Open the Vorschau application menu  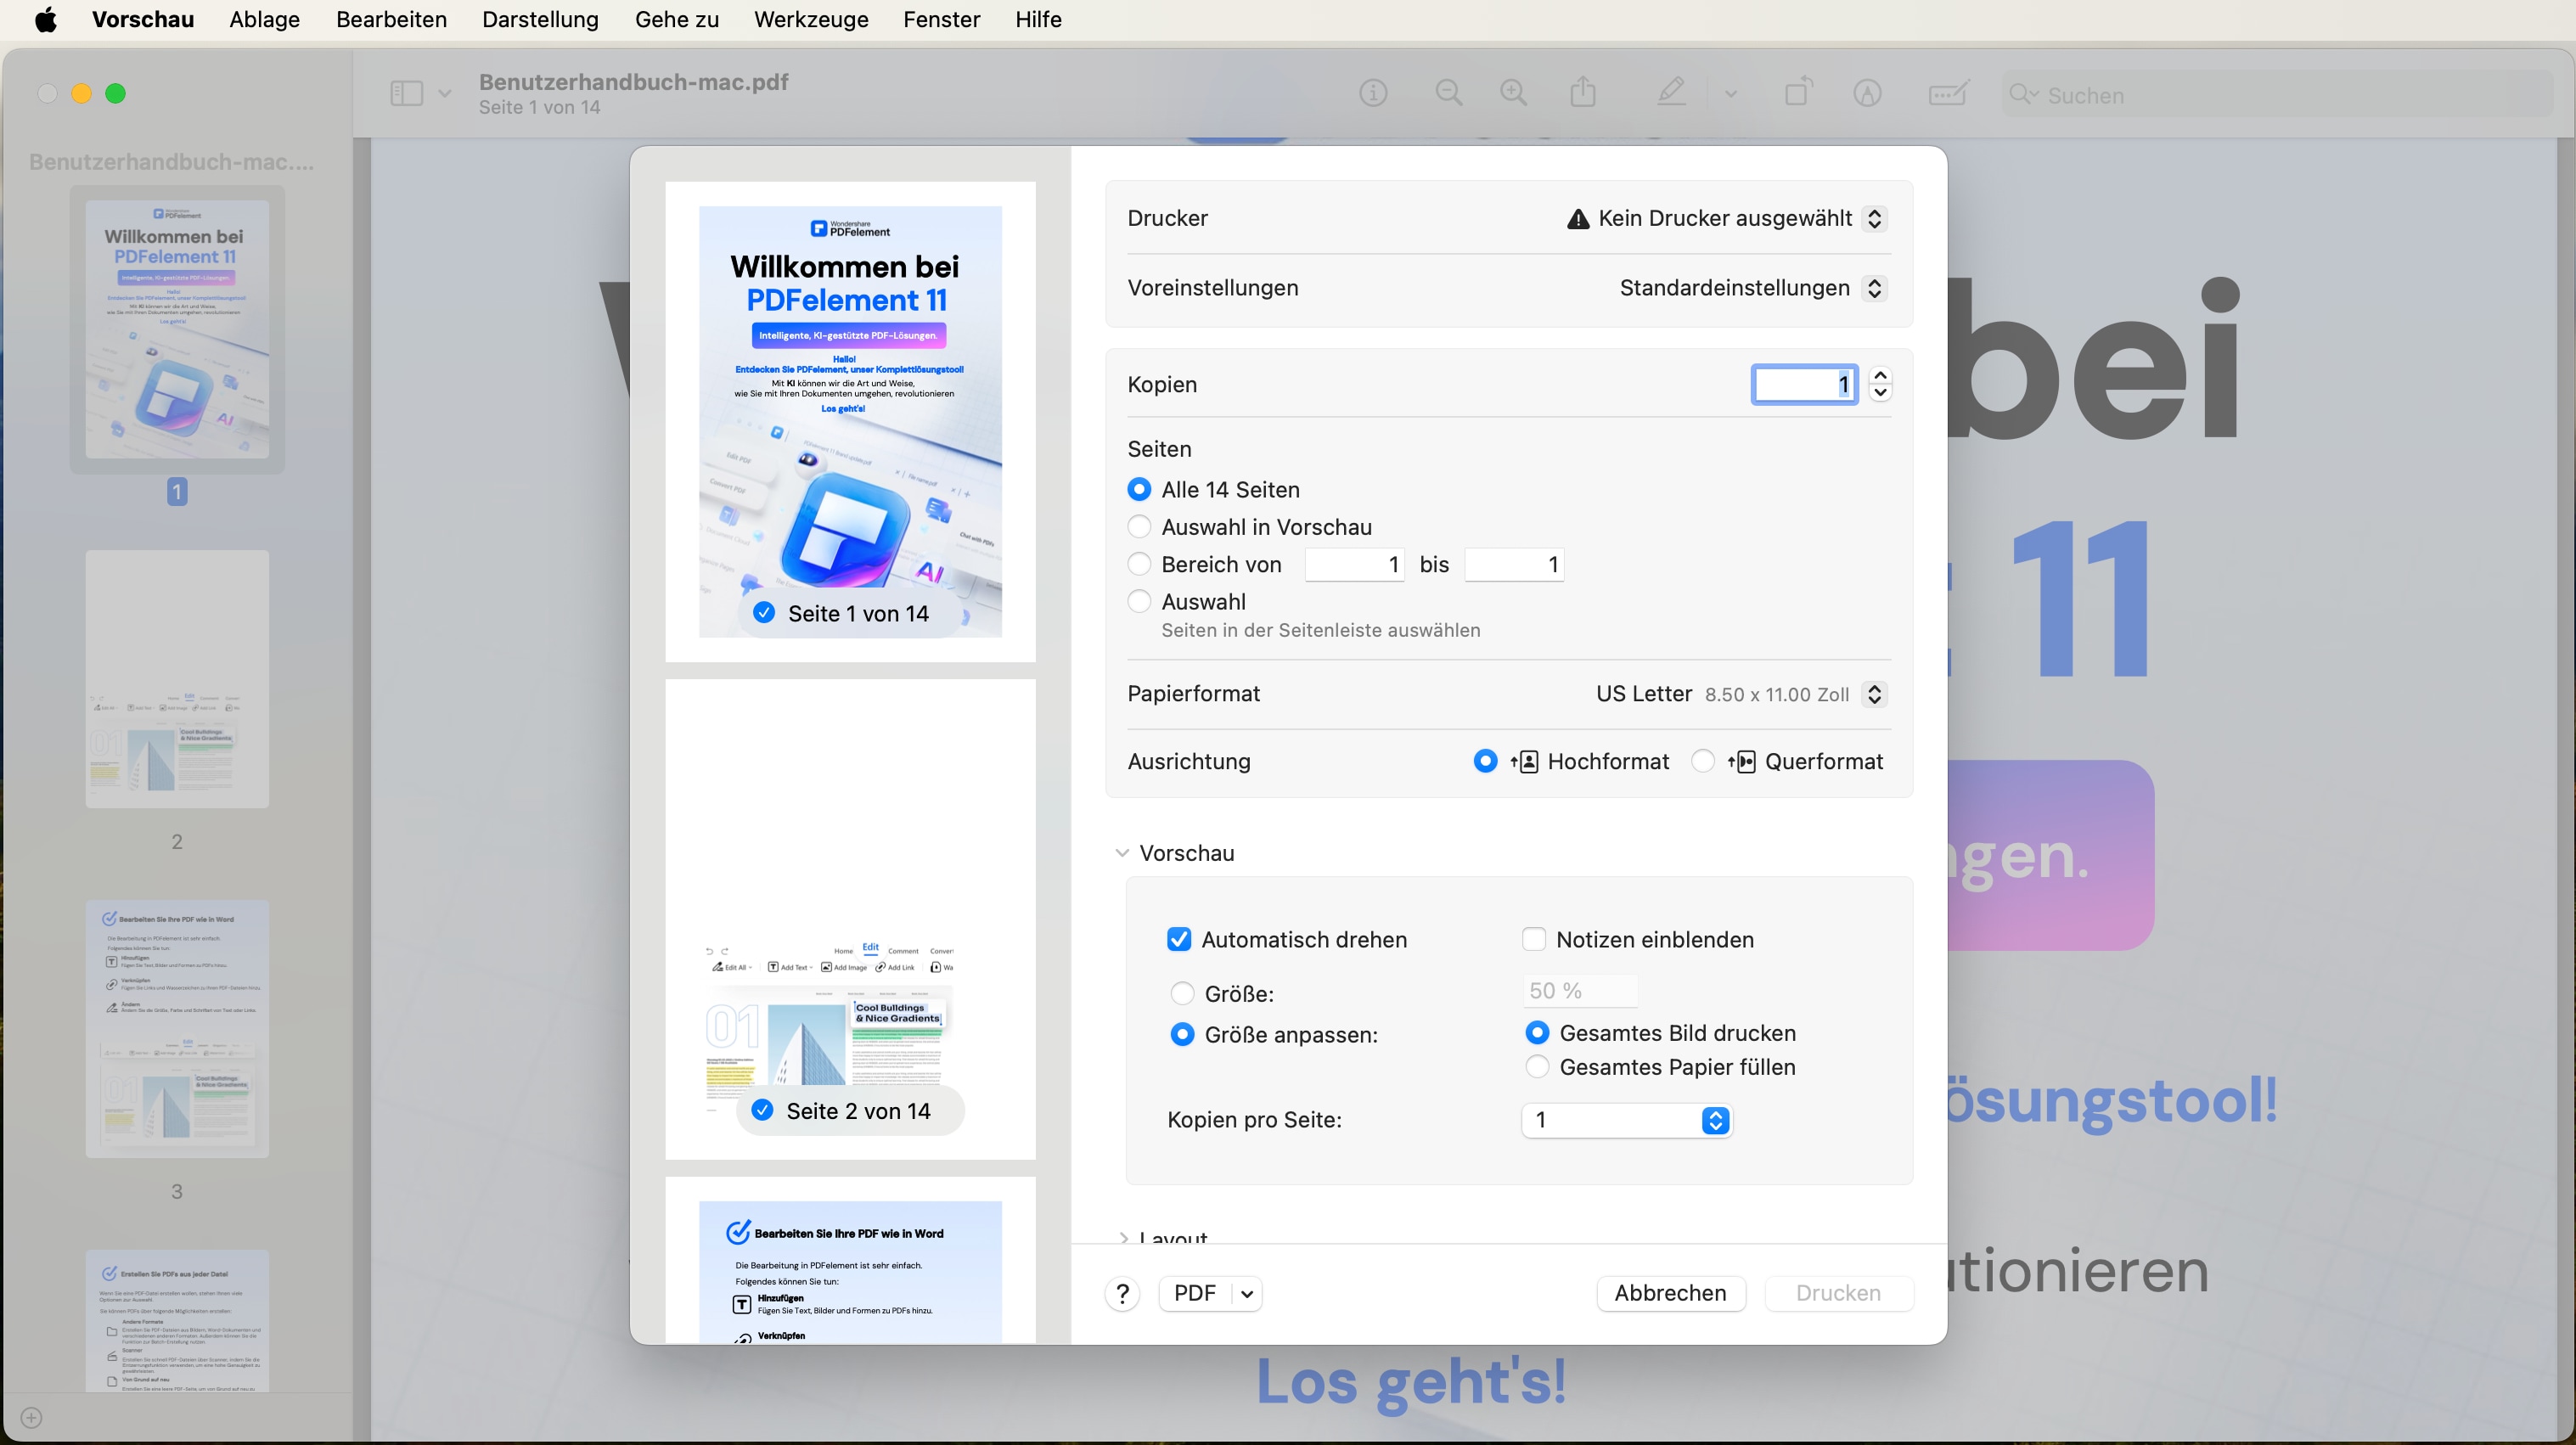tap(143, 20)
